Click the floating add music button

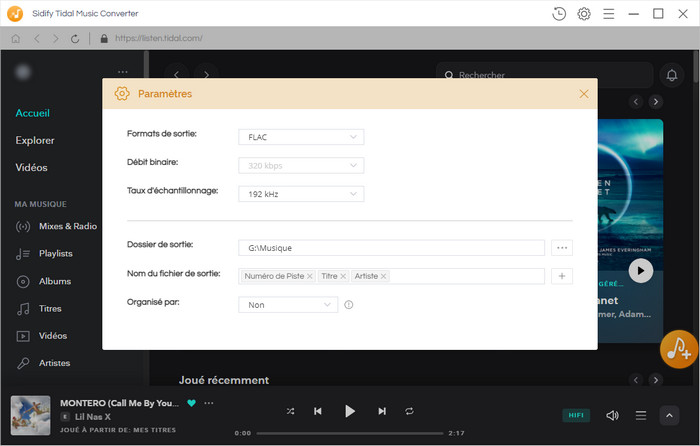679,347
